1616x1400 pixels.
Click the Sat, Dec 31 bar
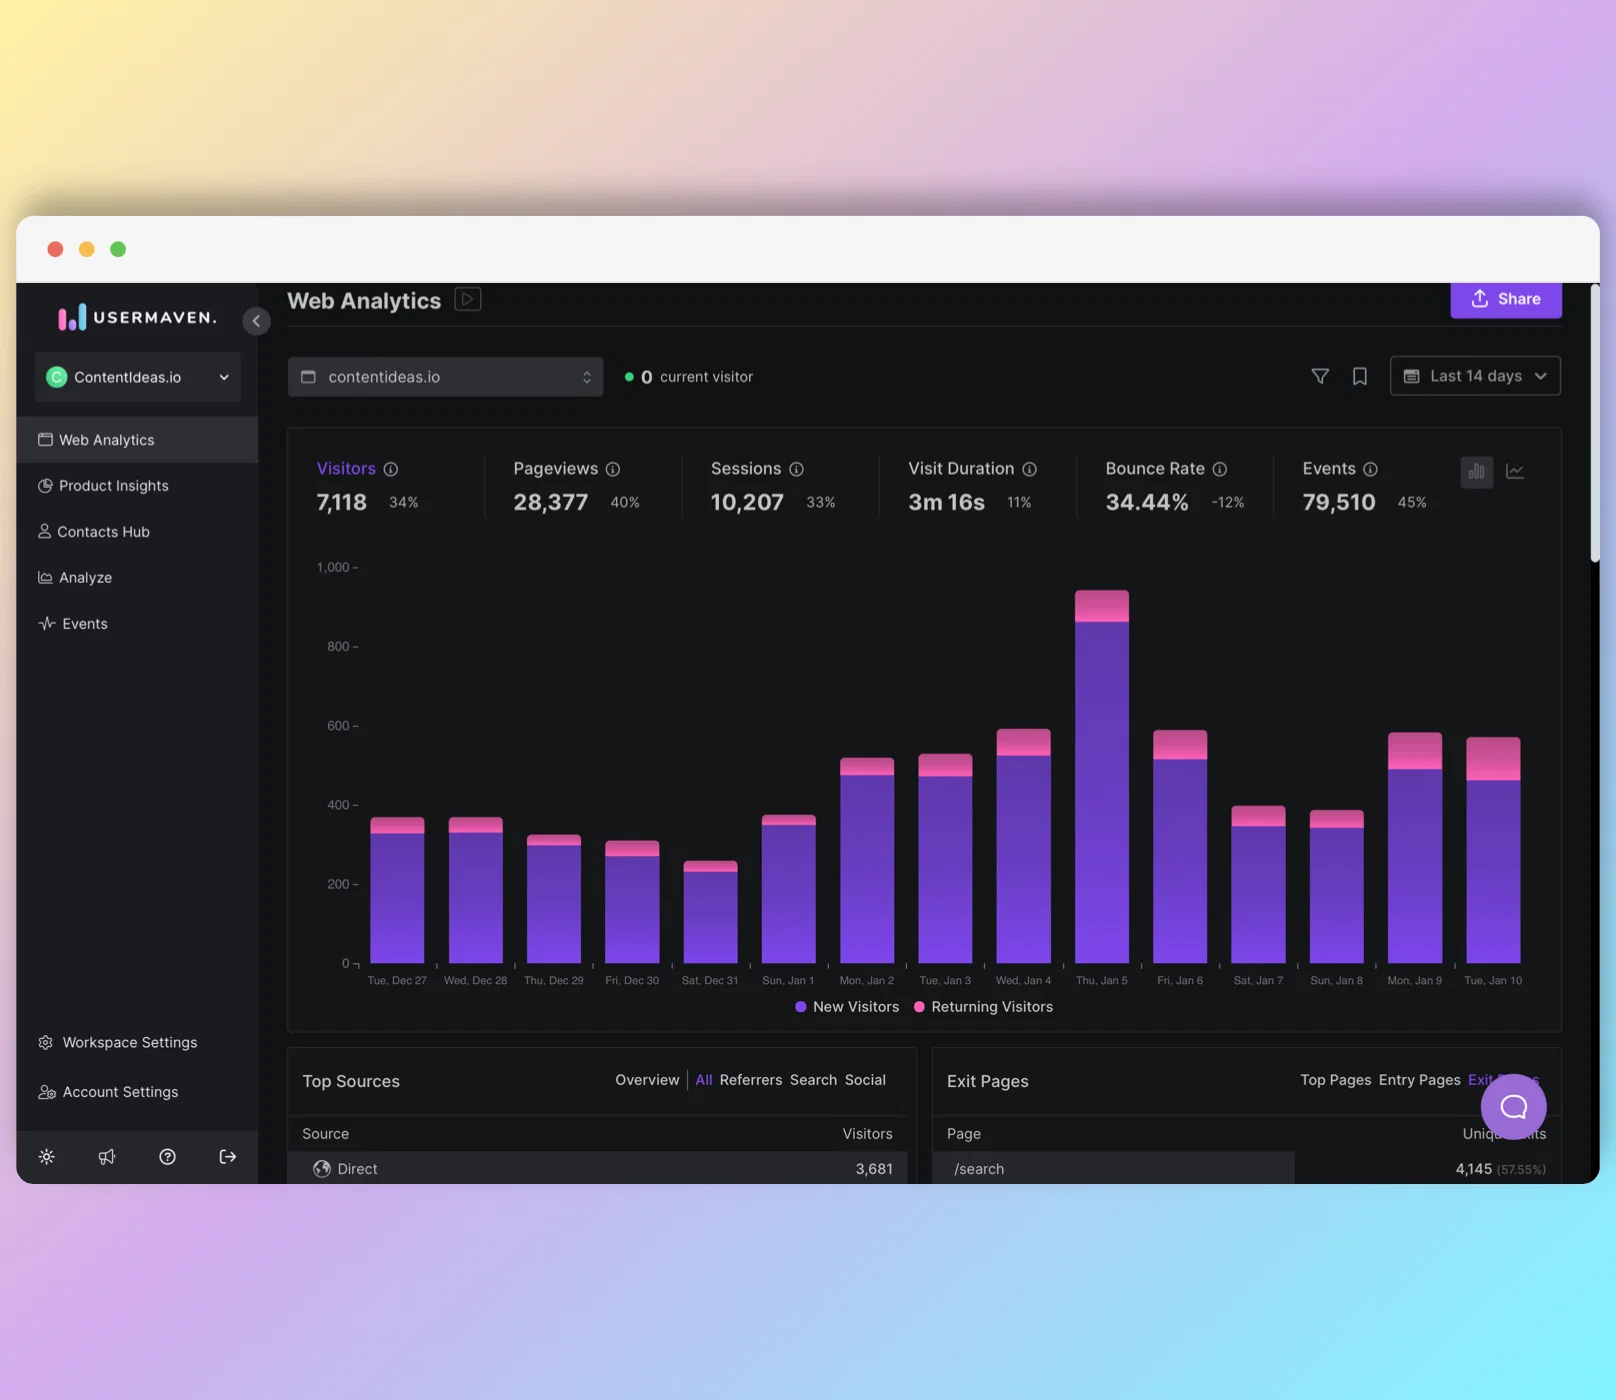tap(710, 912)
